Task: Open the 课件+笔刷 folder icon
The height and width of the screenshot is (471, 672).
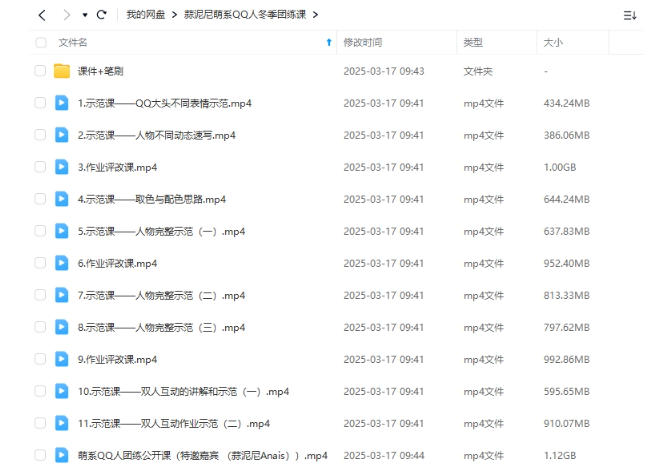Action: tap(62, 71)
